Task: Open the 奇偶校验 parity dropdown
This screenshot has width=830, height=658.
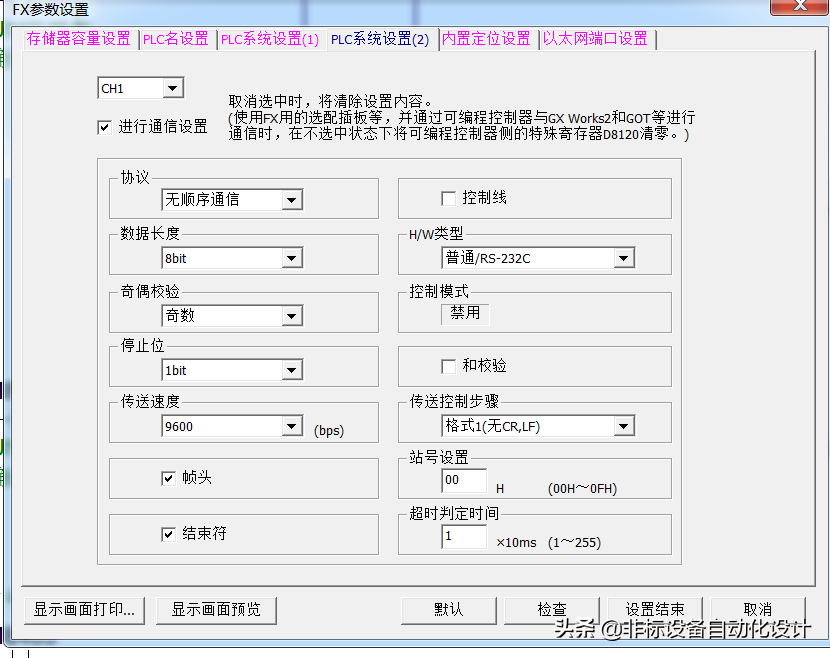Action: tap(291, 316)
